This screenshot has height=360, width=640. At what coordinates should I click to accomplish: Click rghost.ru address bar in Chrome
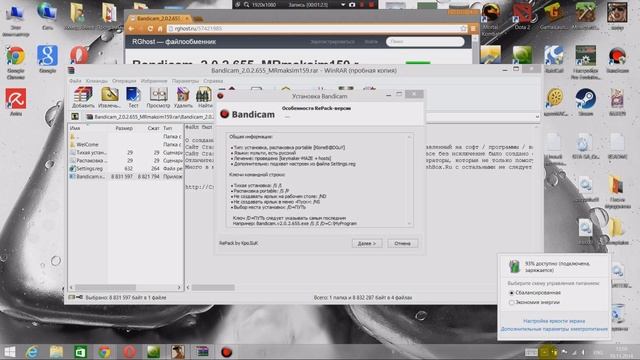tap(314, 29)
